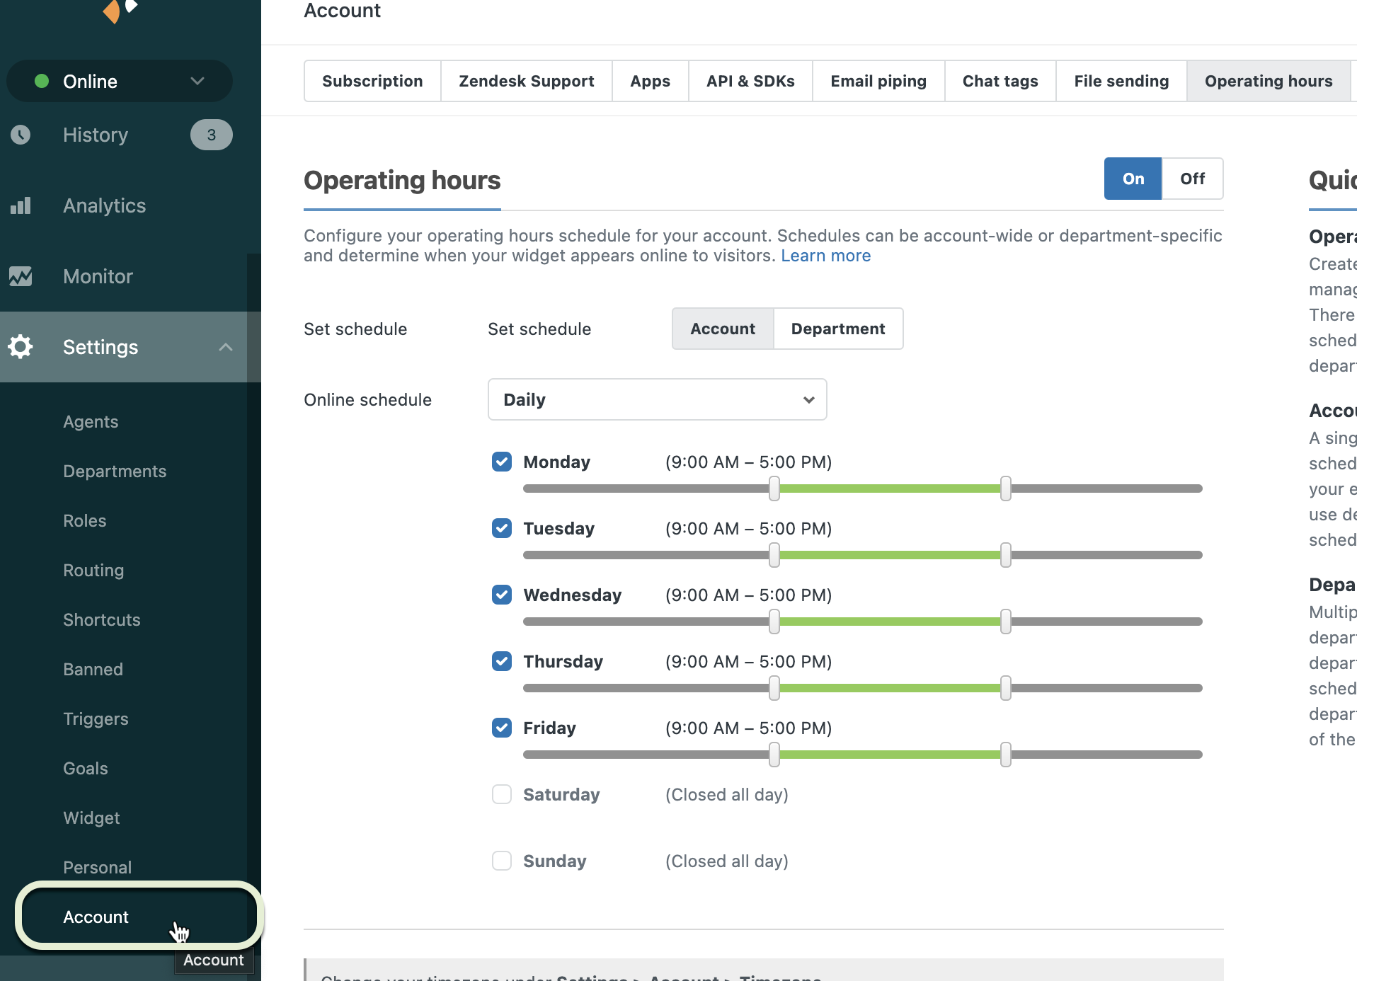Select Department for Set schedule
This screenshot has height=986, width=1394.
coord(838,328)
